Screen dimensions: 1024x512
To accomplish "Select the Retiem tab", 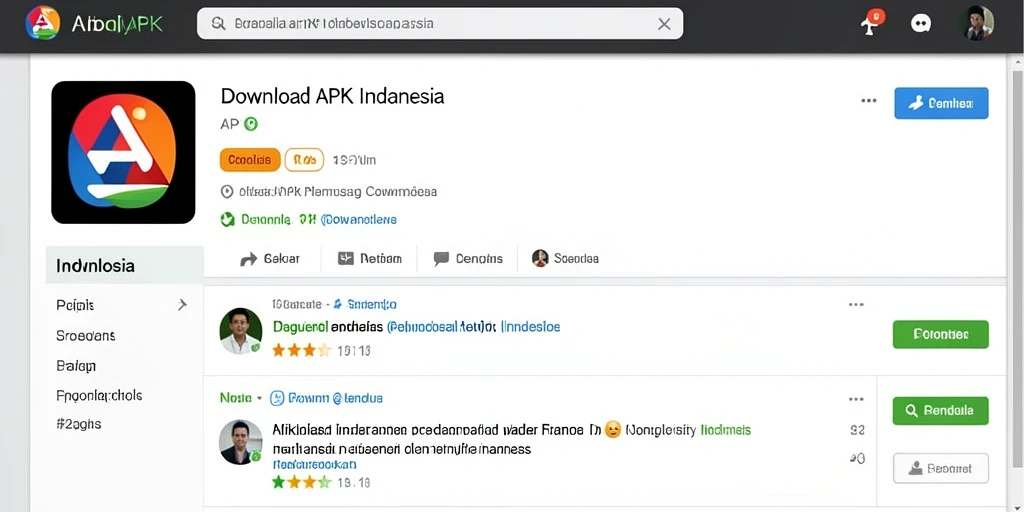I will [370, 259].
